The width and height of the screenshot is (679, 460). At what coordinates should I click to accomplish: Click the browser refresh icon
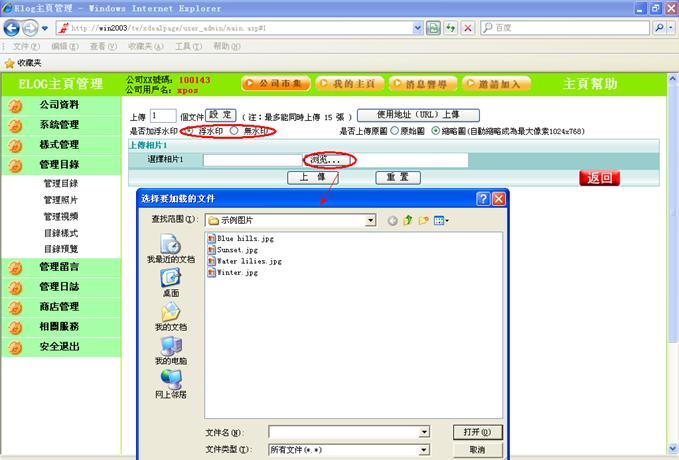pos(451,28)
